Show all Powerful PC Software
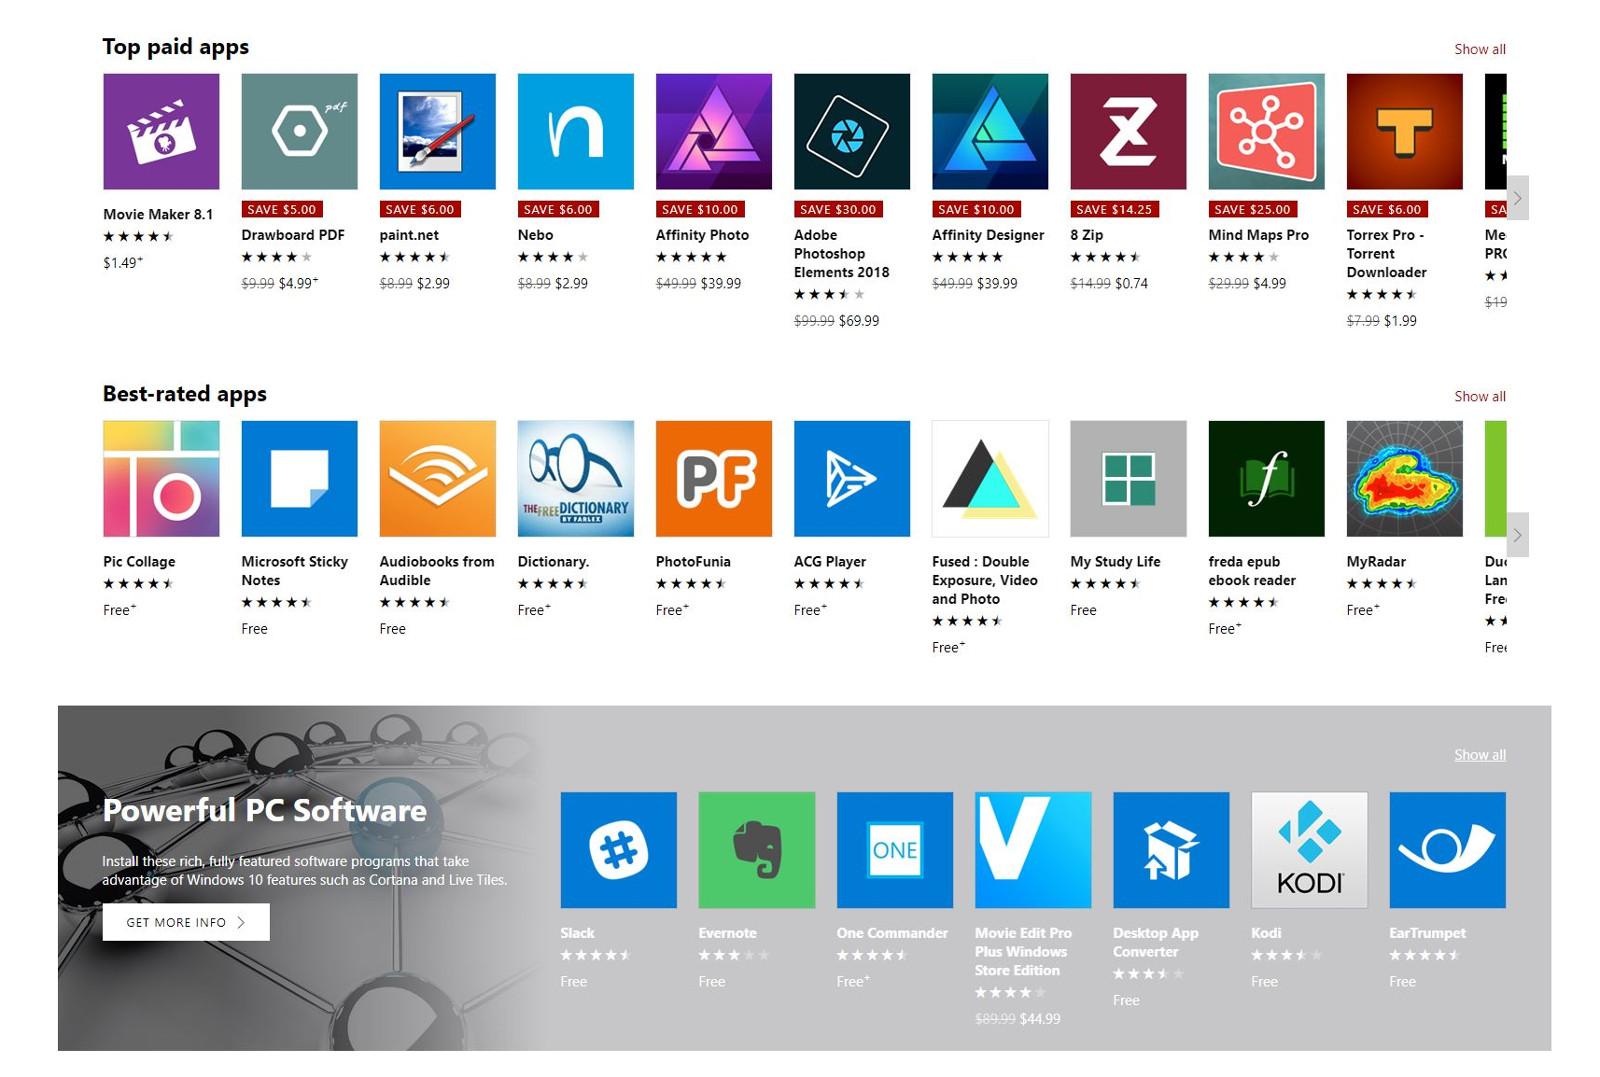Screen dimensions: 1600x1077 (x=1479, y=755)
